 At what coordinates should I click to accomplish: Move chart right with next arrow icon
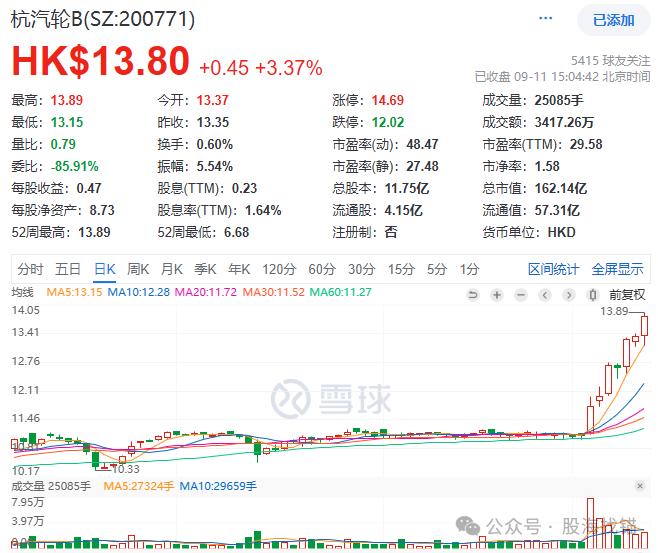pyautogui.click(x=569, y=295)
